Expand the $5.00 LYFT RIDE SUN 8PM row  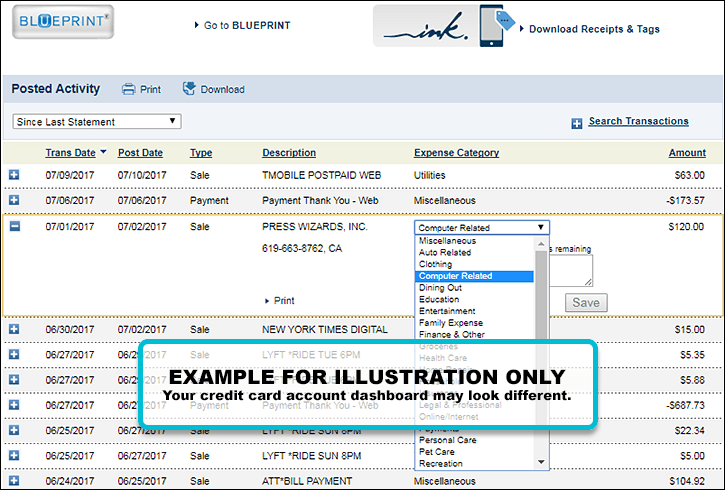(14, 455)
